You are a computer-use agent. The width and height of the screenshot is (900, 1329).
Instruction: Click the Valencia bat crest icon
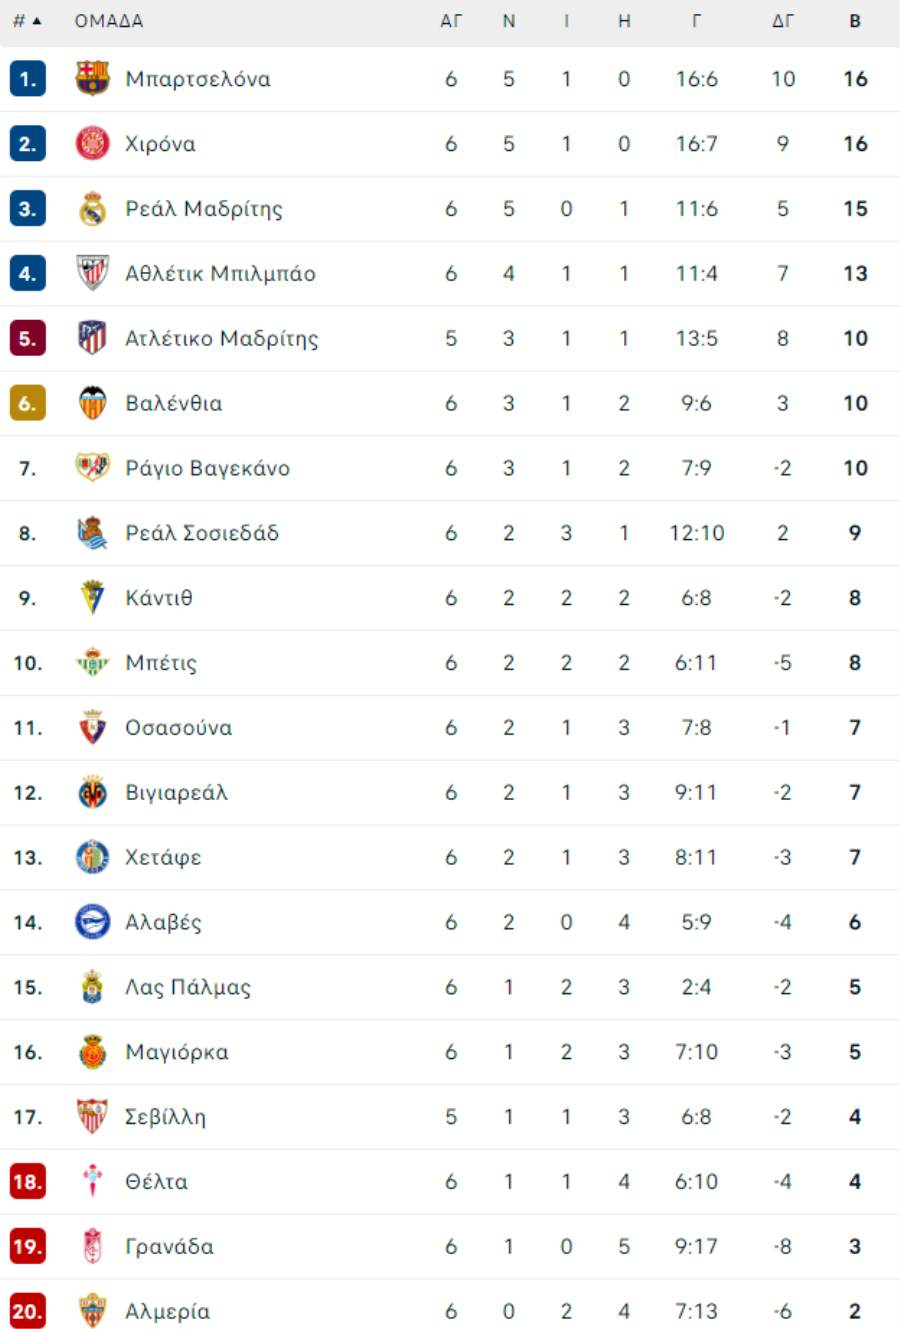92,403
